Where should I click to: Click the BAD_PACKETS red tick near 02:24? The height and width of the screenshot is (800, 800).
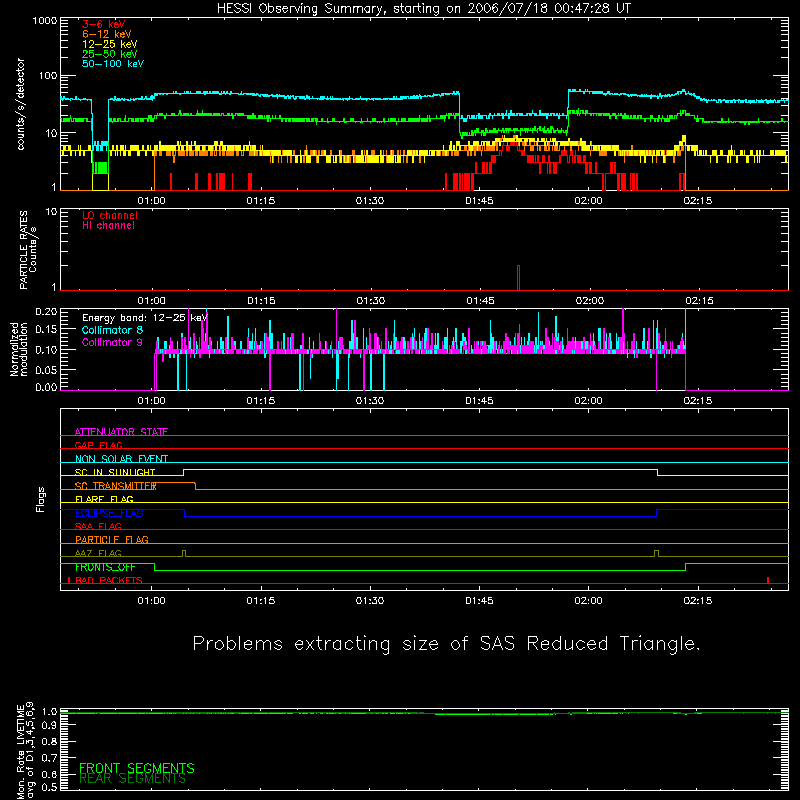pos(768,580)
